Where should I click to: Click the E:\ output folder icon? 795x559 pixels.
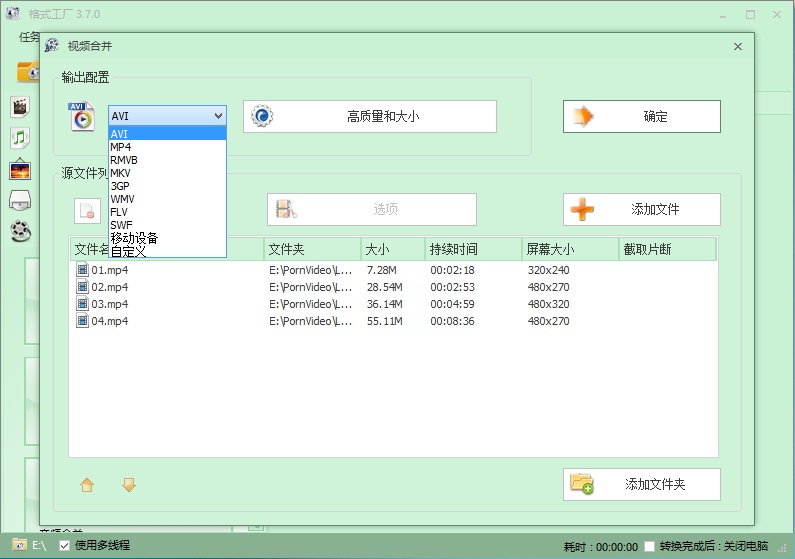pyautogui.click(x=19, y=546)
